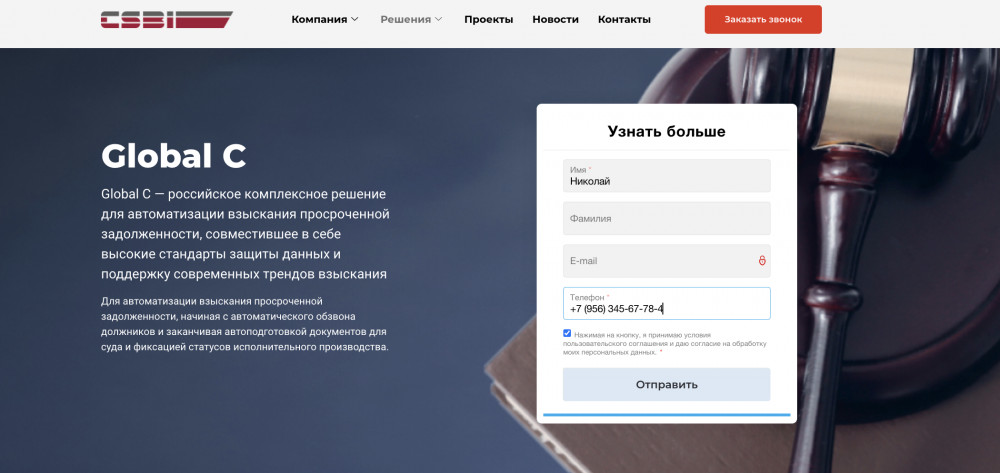Open the Новости menu item

(555, 19)
